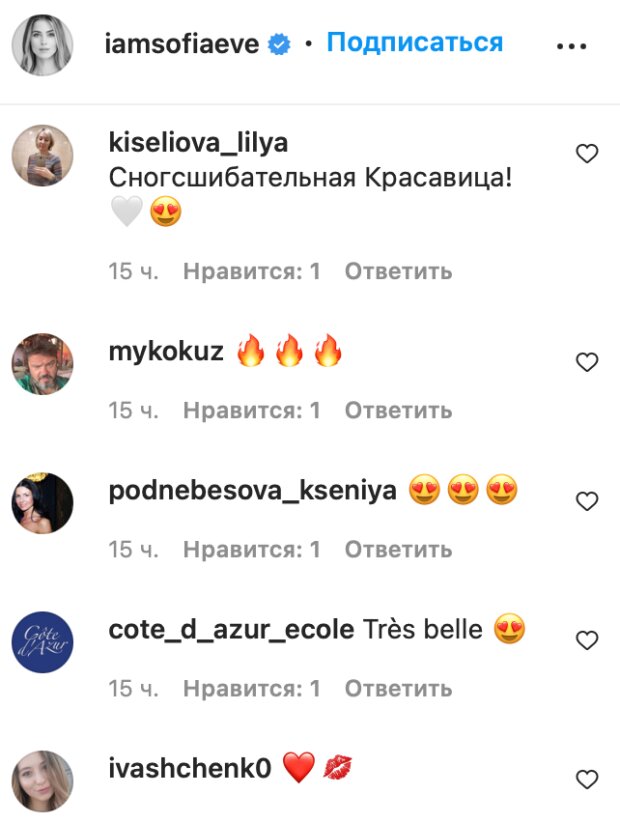Screen dimensions: 620x823
Task: View likes on kiseliova_lilya's comment
Action: 251,271
